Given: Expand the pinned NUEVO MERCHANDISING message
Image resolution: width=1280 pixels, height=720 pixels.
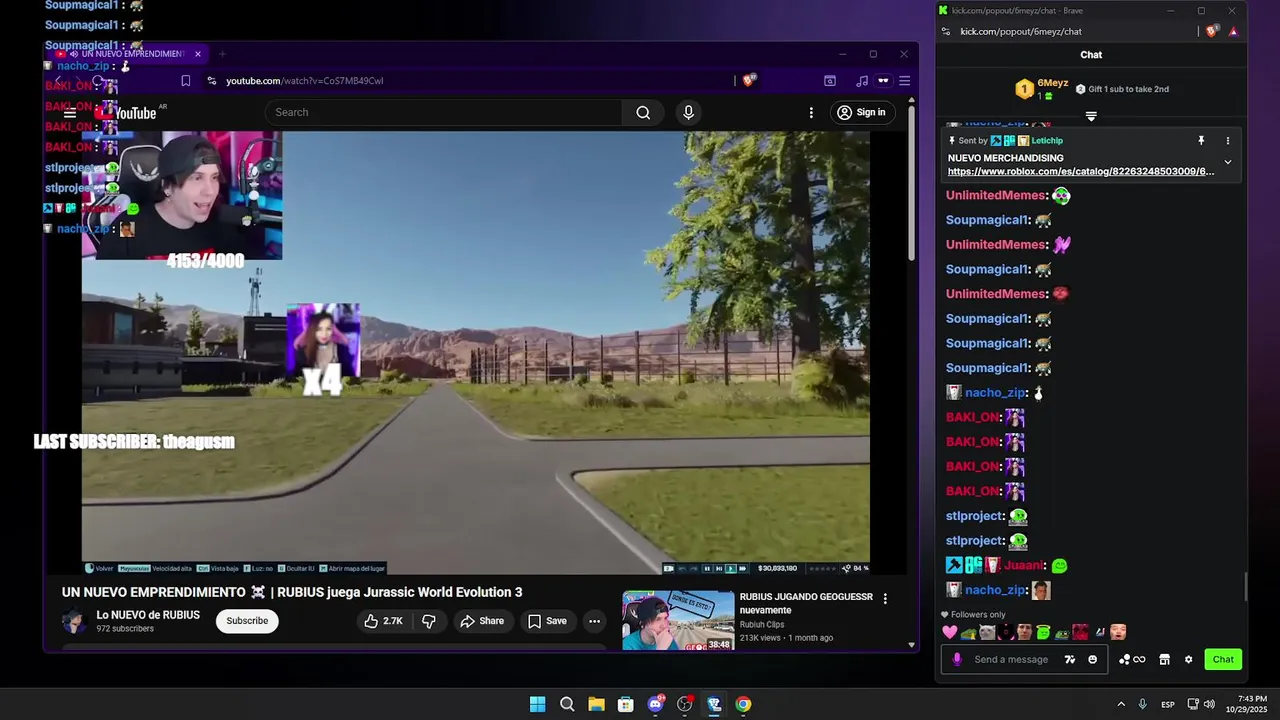Looking at the screenshot, I should pos(1228,162).
